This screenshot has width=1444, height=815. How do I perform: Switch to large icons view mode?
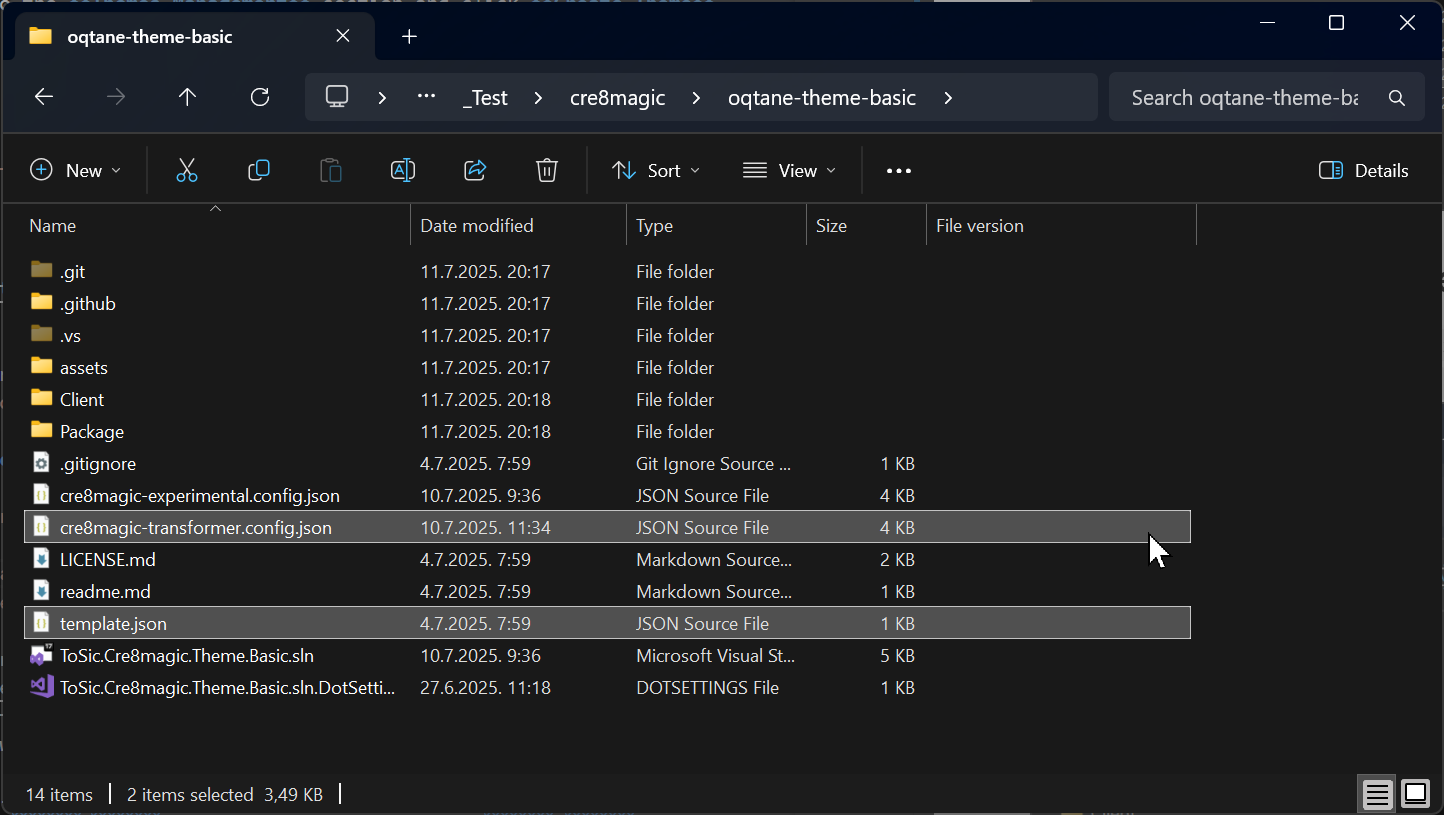1415,793
